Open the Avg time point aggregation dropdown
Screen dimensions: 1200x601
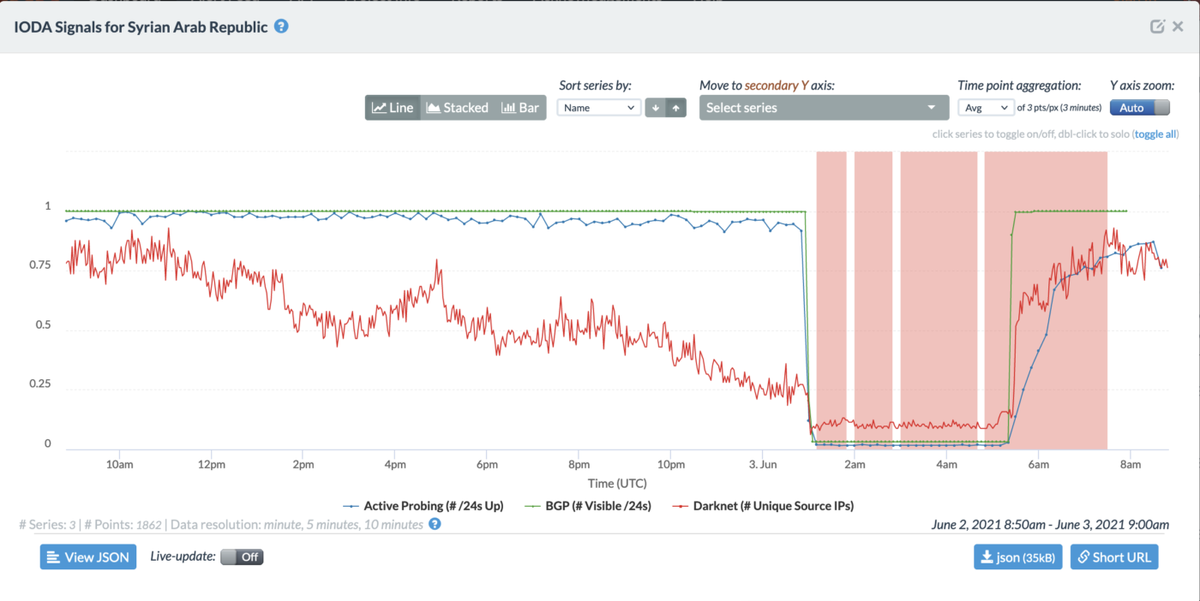tap(985, 108)
